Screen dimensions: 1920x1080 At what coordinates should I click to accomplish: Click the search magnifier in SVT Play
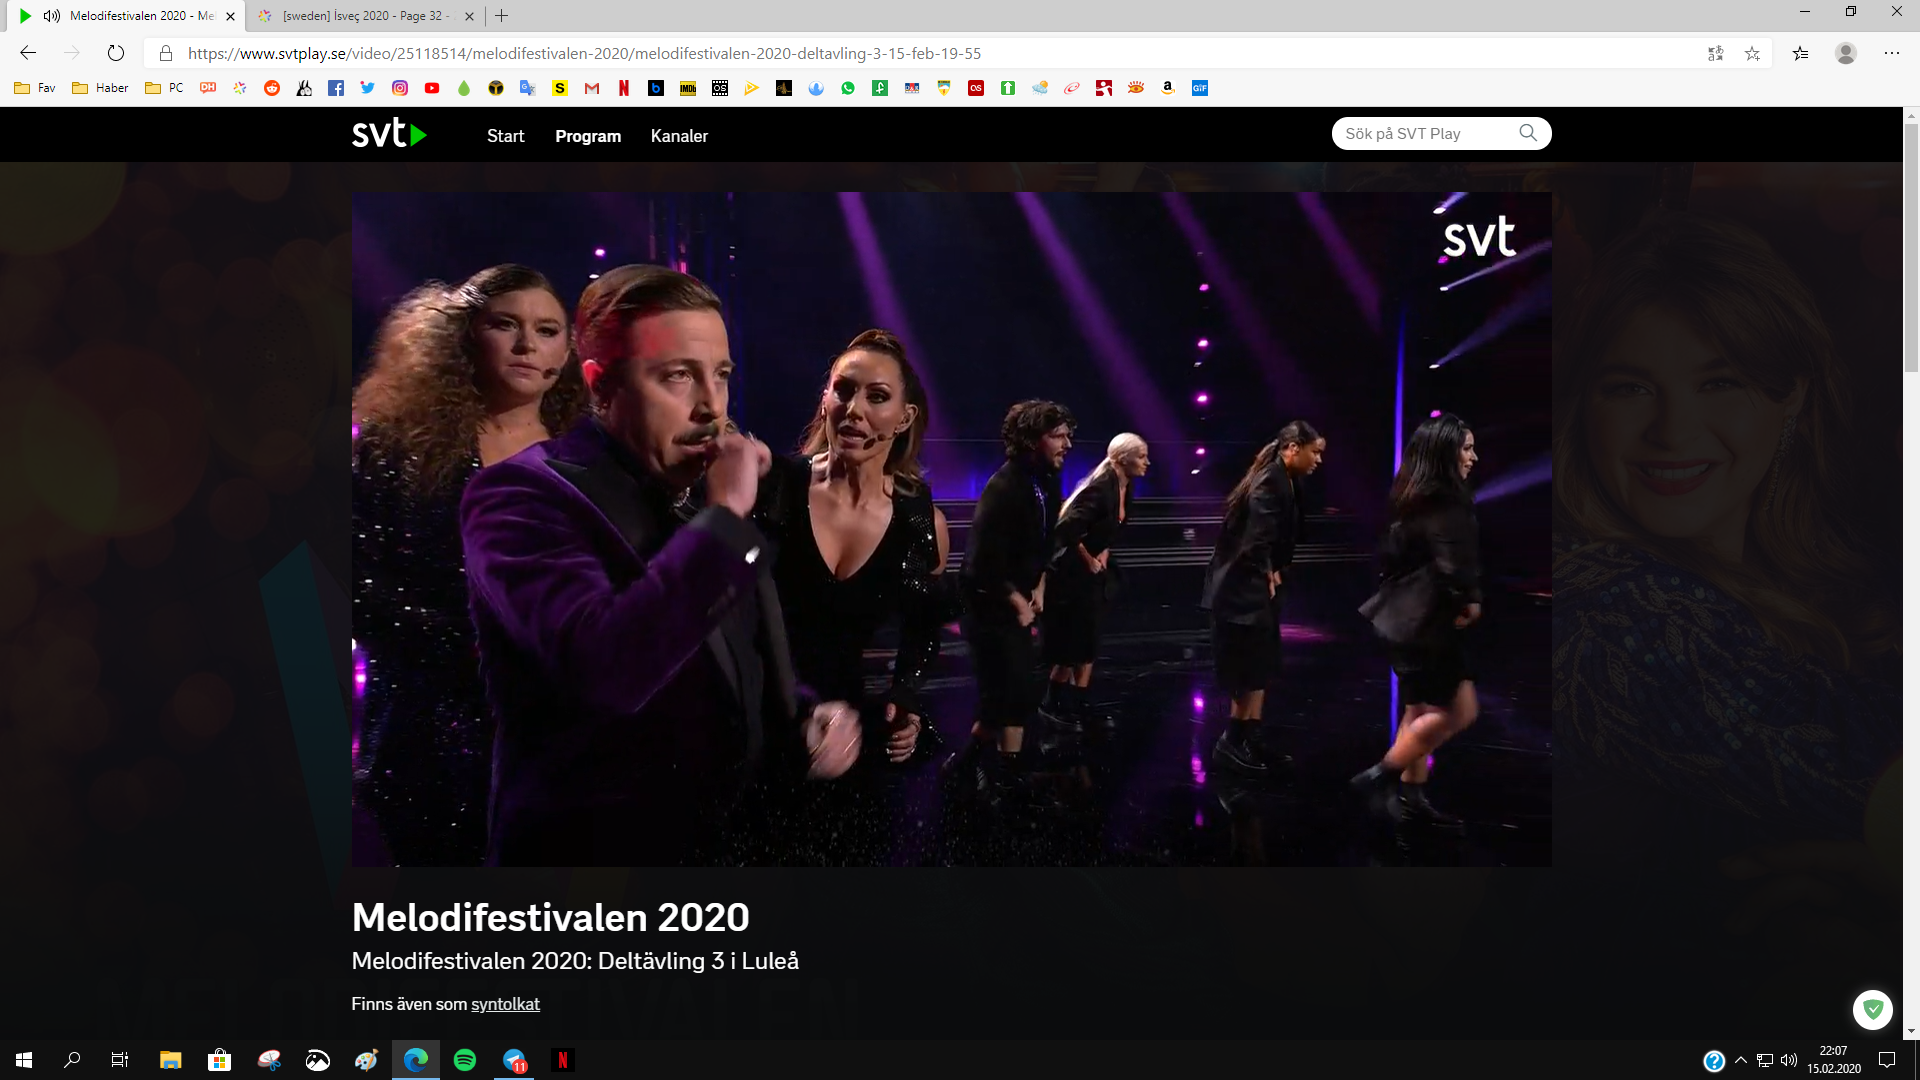pos(1527,133)
